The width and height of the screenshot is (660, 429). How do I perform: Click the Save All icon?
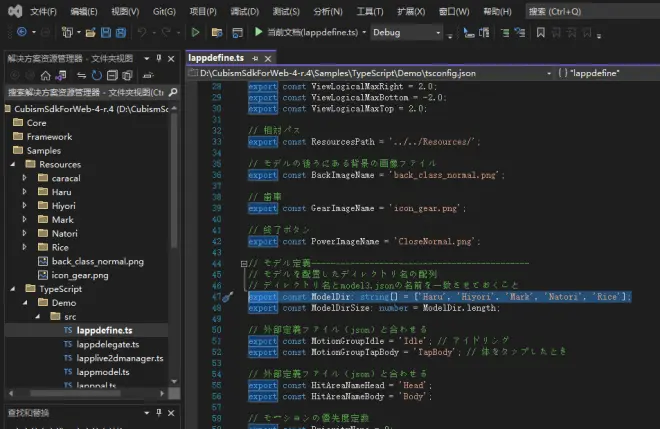(x=121, y=32)
